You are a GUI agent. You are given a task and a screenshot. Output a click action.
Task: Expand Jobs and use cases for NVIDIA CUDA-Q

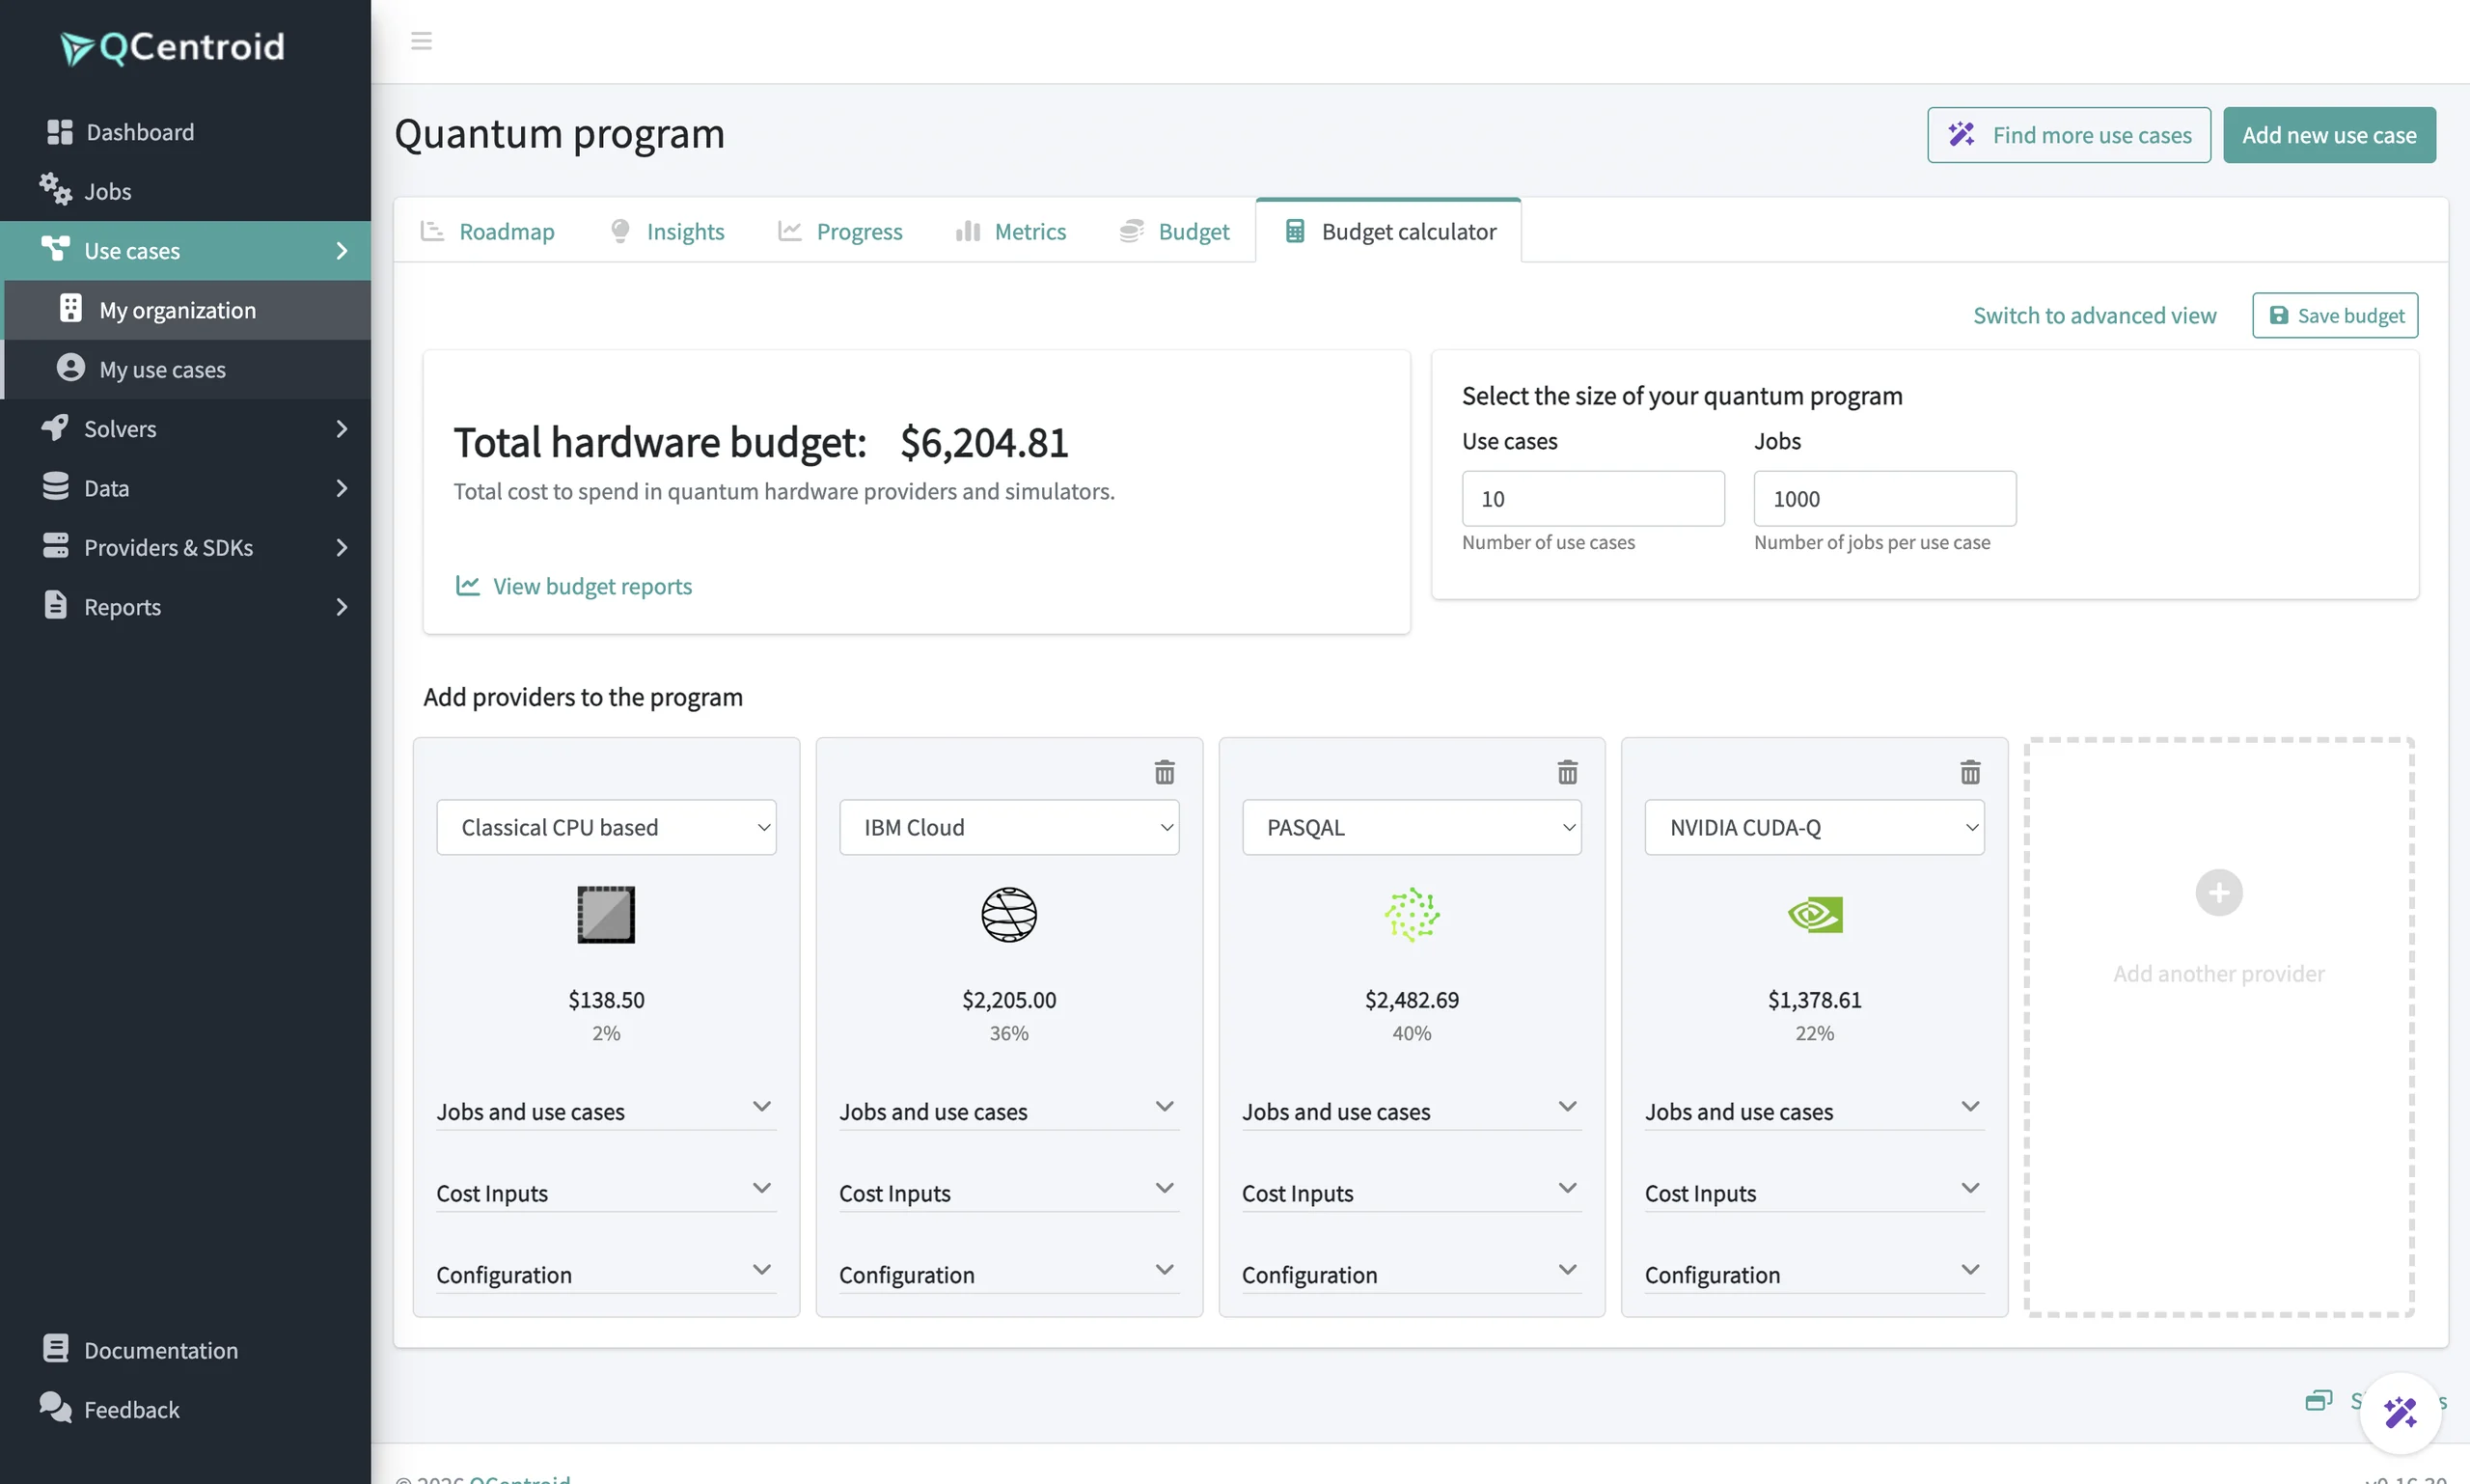[1814, 1110]
